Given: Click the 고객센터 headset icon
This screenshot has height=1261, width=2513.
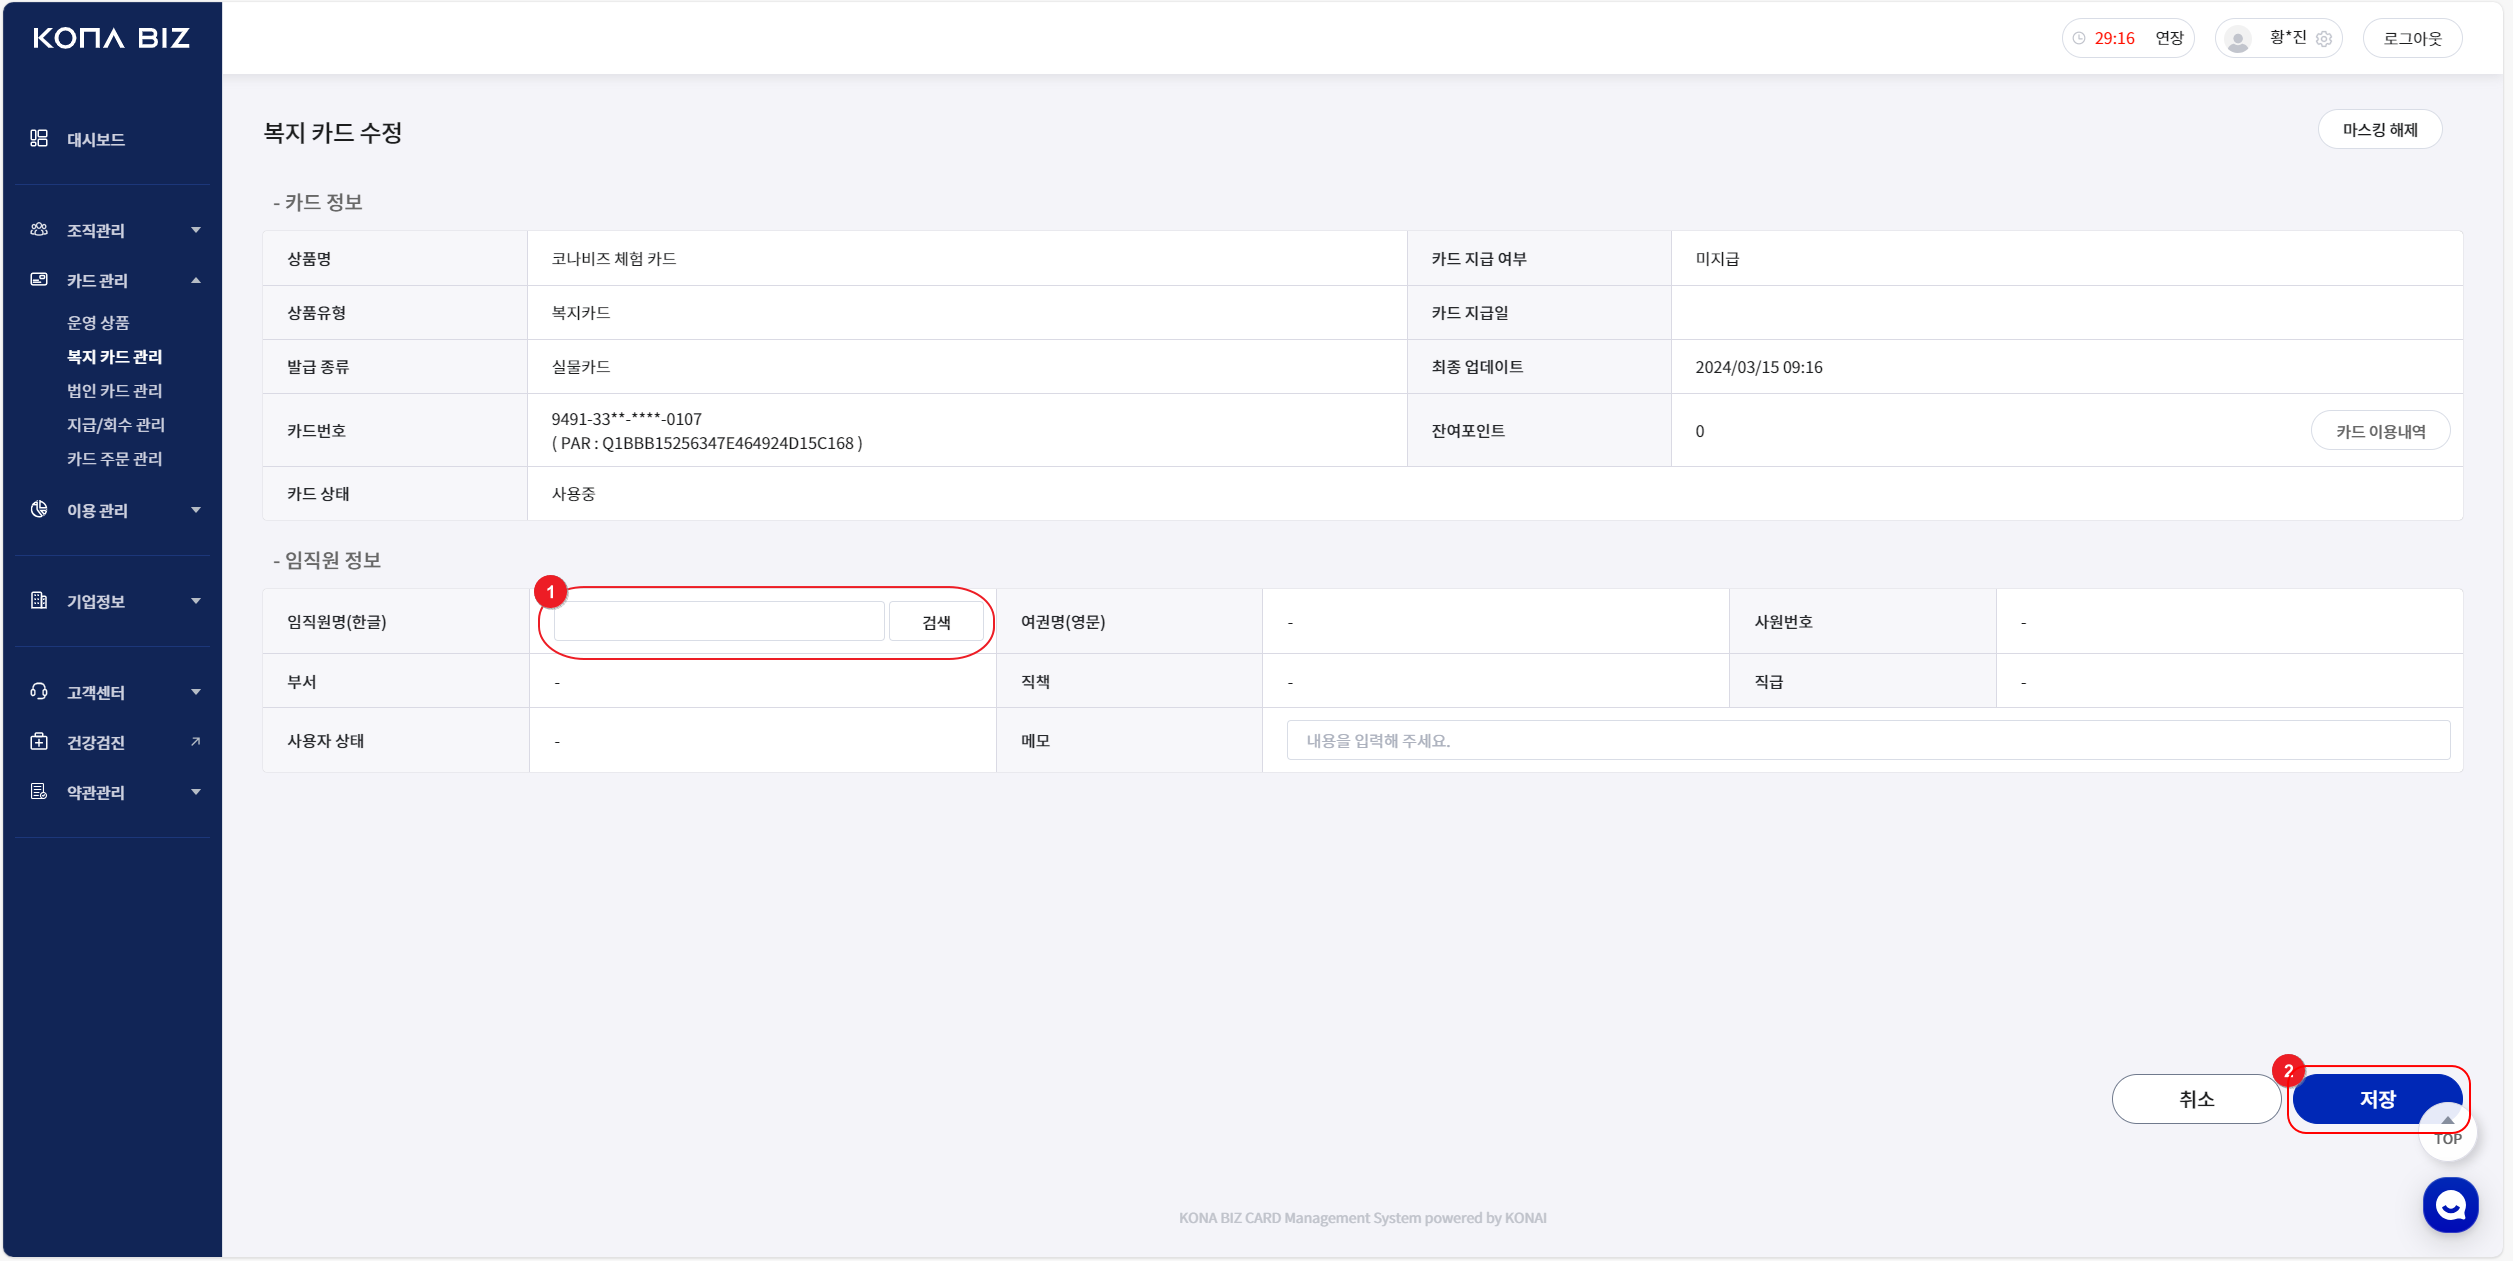Looking at the screenshot, I should coord(39,692).
